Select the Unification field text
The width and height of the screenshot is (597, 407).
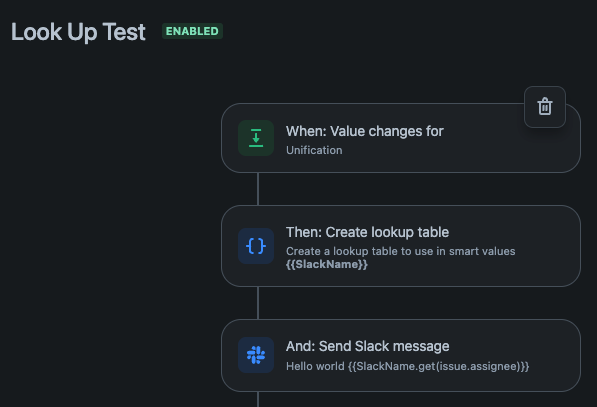[x=314, y=150]
